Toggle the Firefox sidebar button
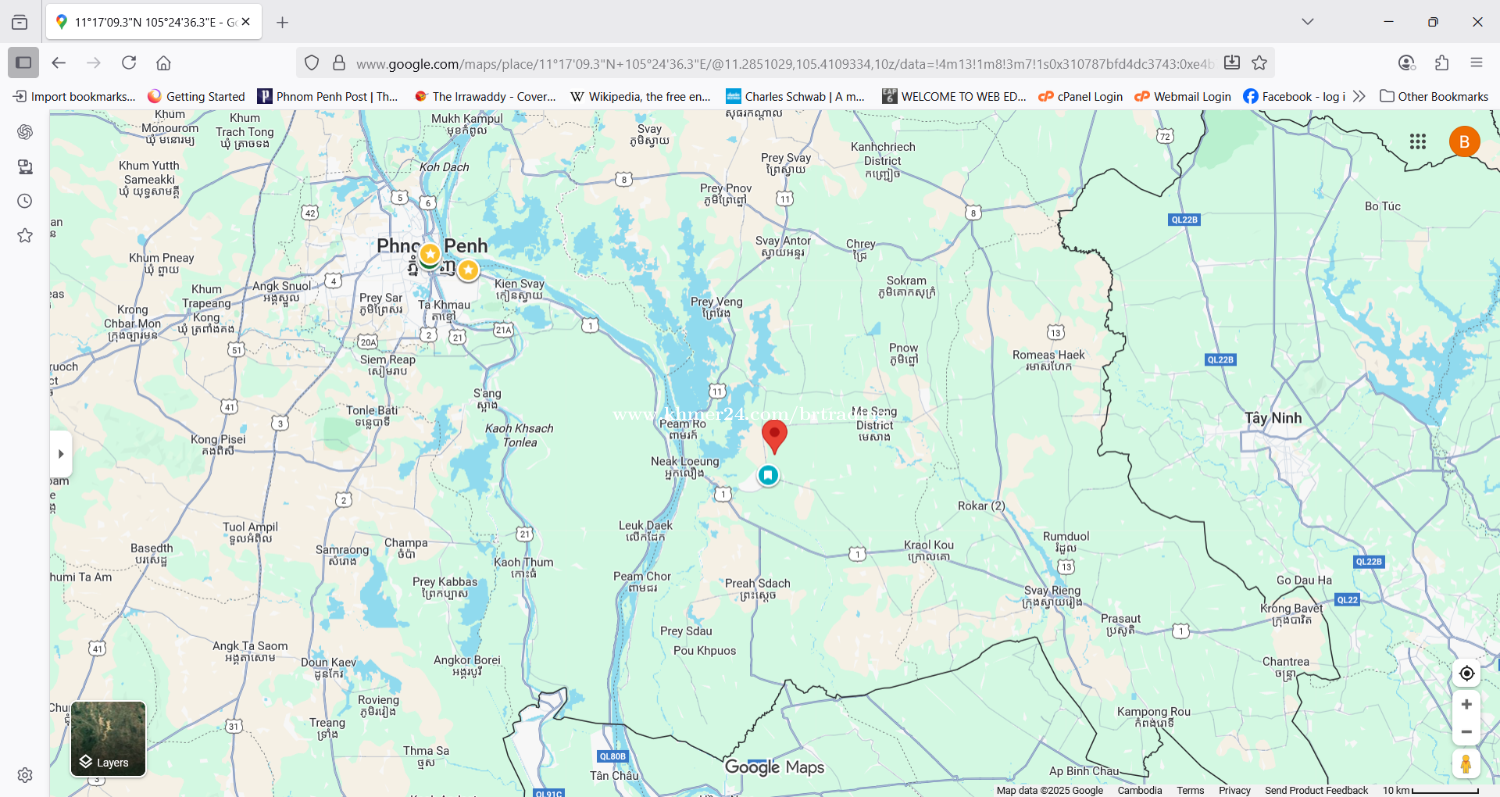The width and height of the screenshot is (1500, 797). (x=24, y=63)
